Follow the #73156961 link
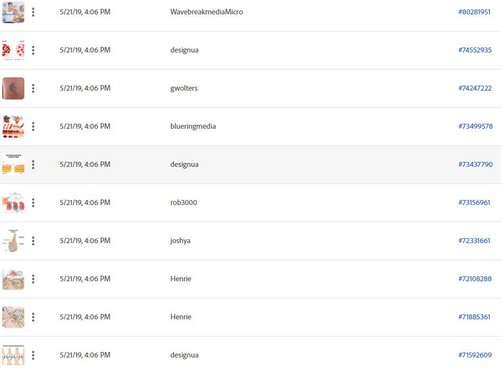501x368 pixels. [x=474, y=203]
